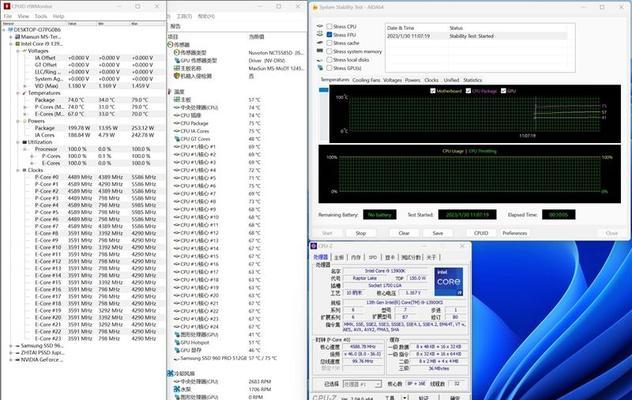
Task: Open the Tools menu in HWMonitor
Action: [x=41, y=16]
